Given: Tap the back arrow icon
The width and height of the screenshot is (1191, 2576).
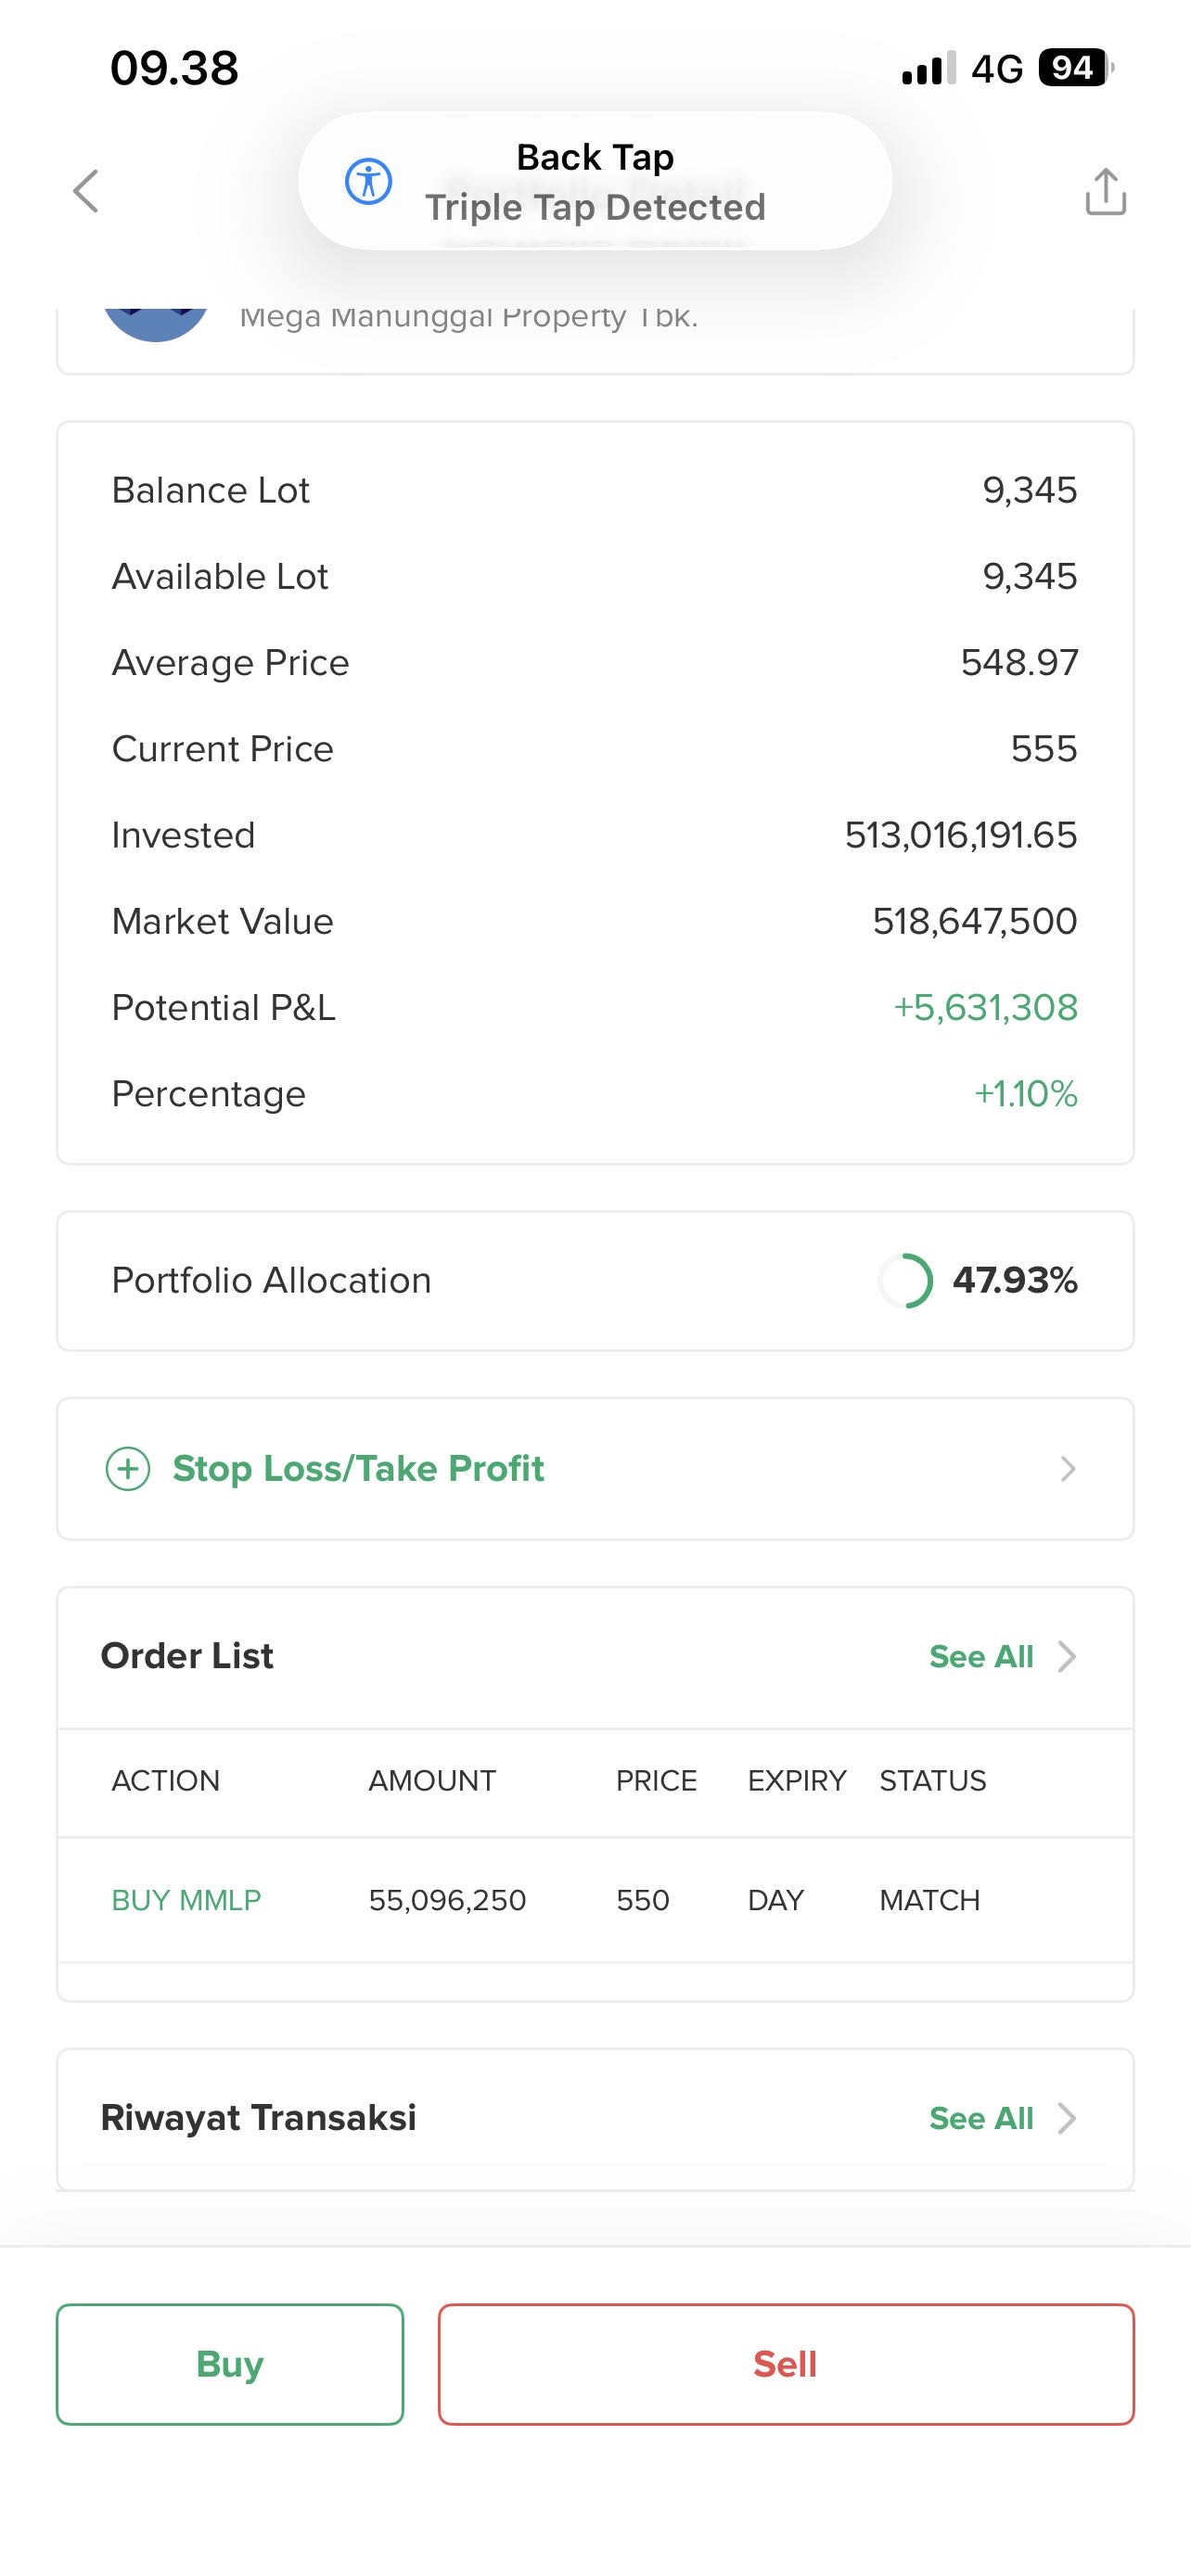Looking at the screenshot, I should click(x=87, y=191).
